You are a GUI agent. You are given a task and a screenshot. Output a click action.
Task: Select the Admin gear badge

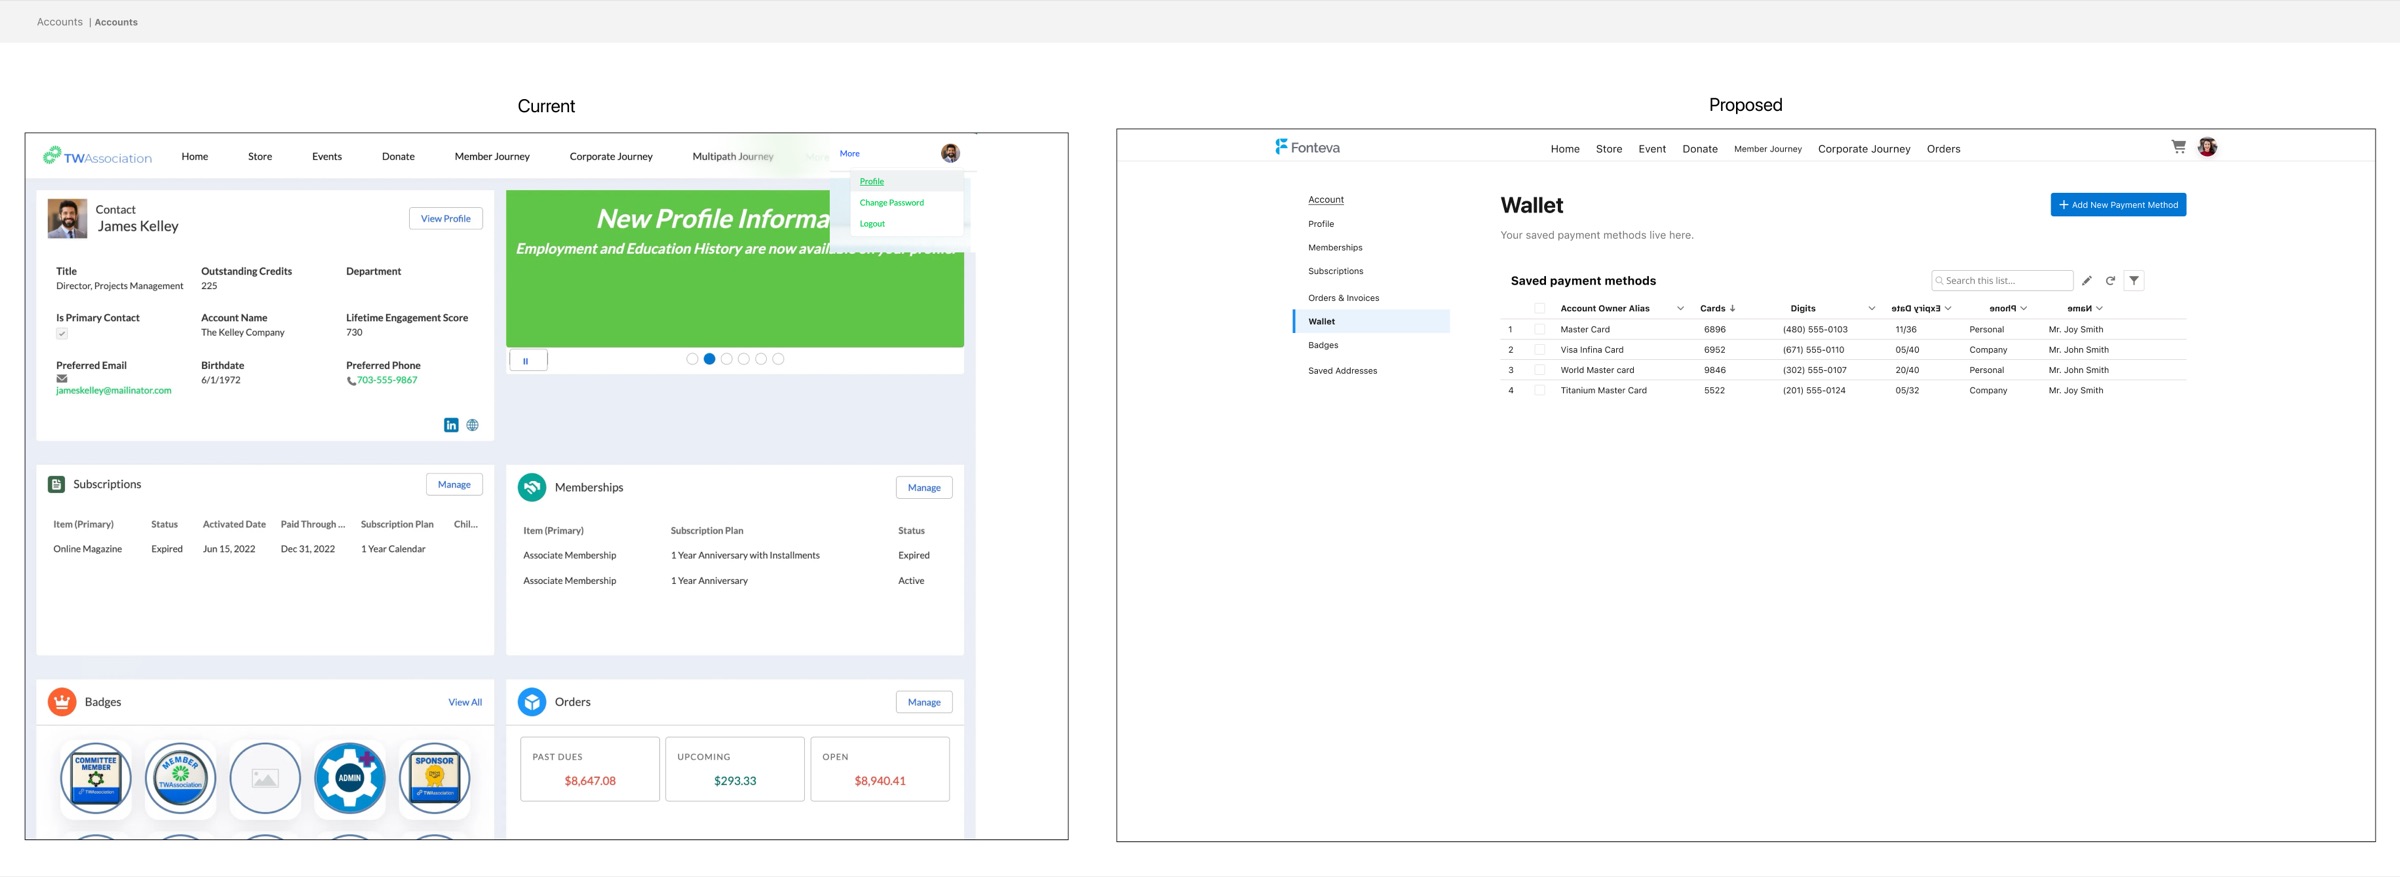coord(349,778)
